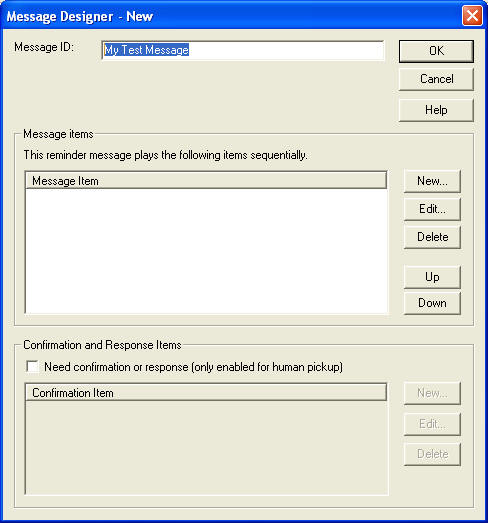The height and width of the screenshot is (523, 488).
Task: Move the message item Up
Action: pos(432,277)
